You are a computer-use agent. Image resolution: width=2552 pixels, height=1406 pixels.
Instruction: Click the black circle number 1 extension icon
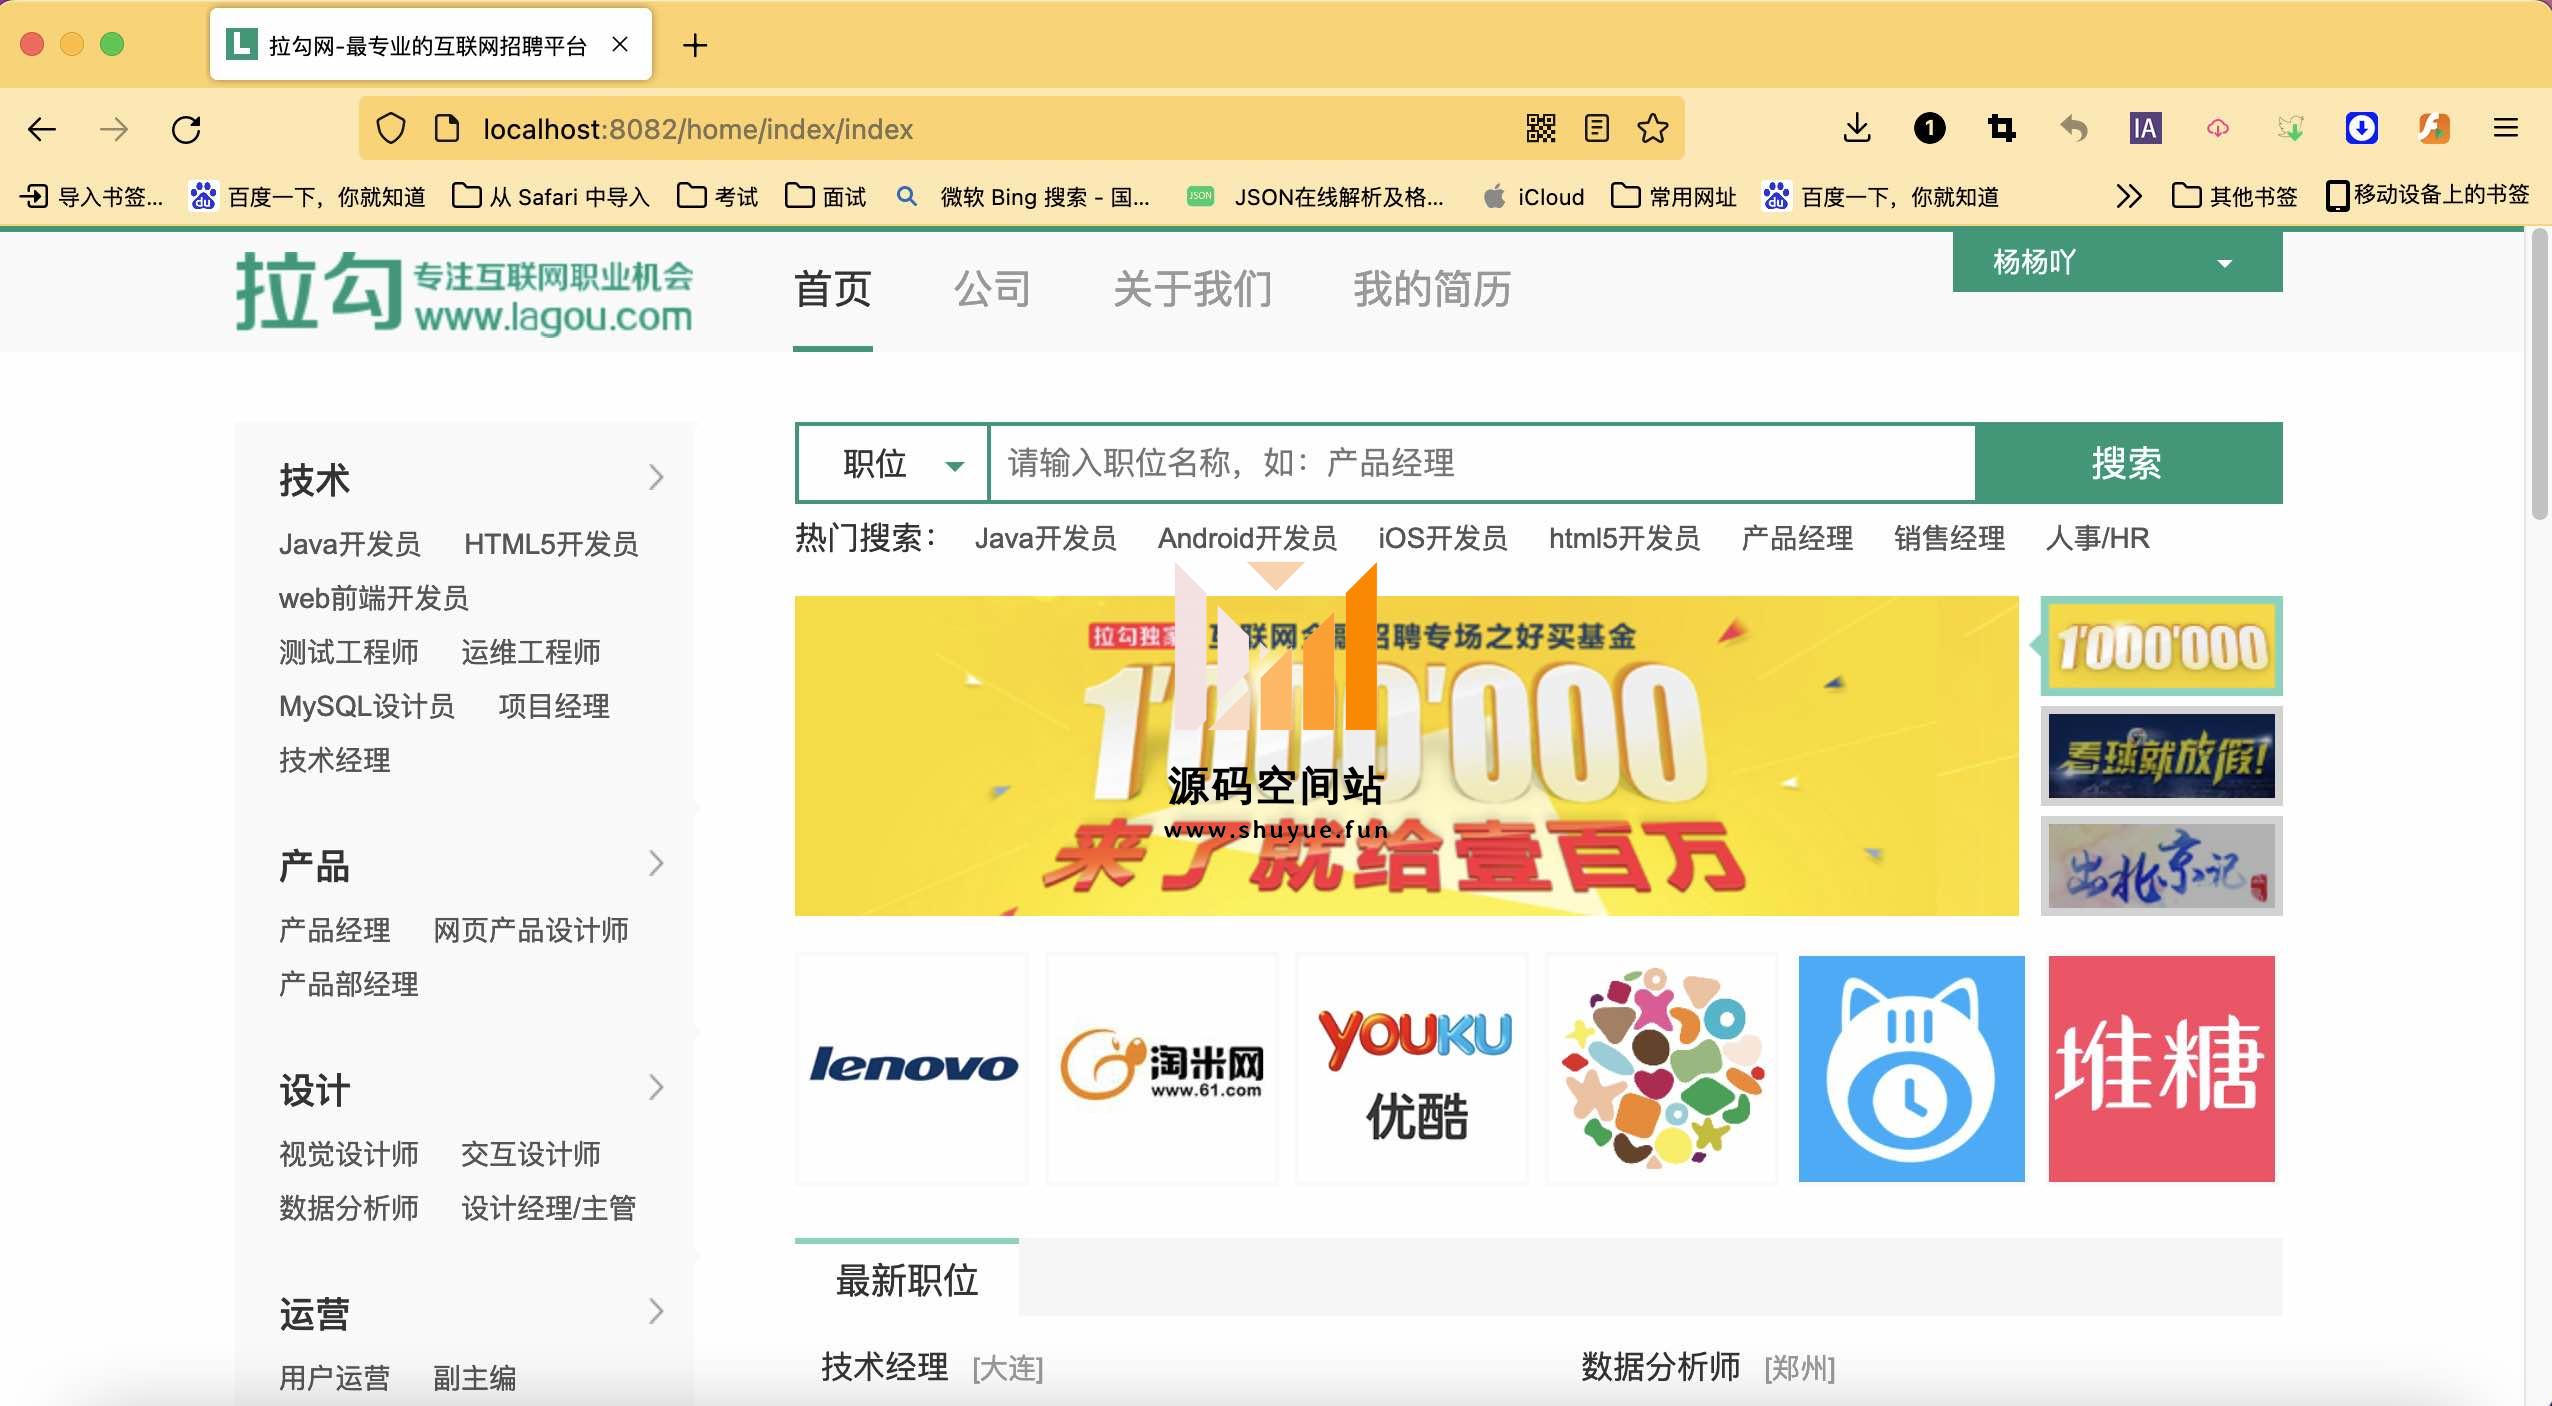point(1929,128)
